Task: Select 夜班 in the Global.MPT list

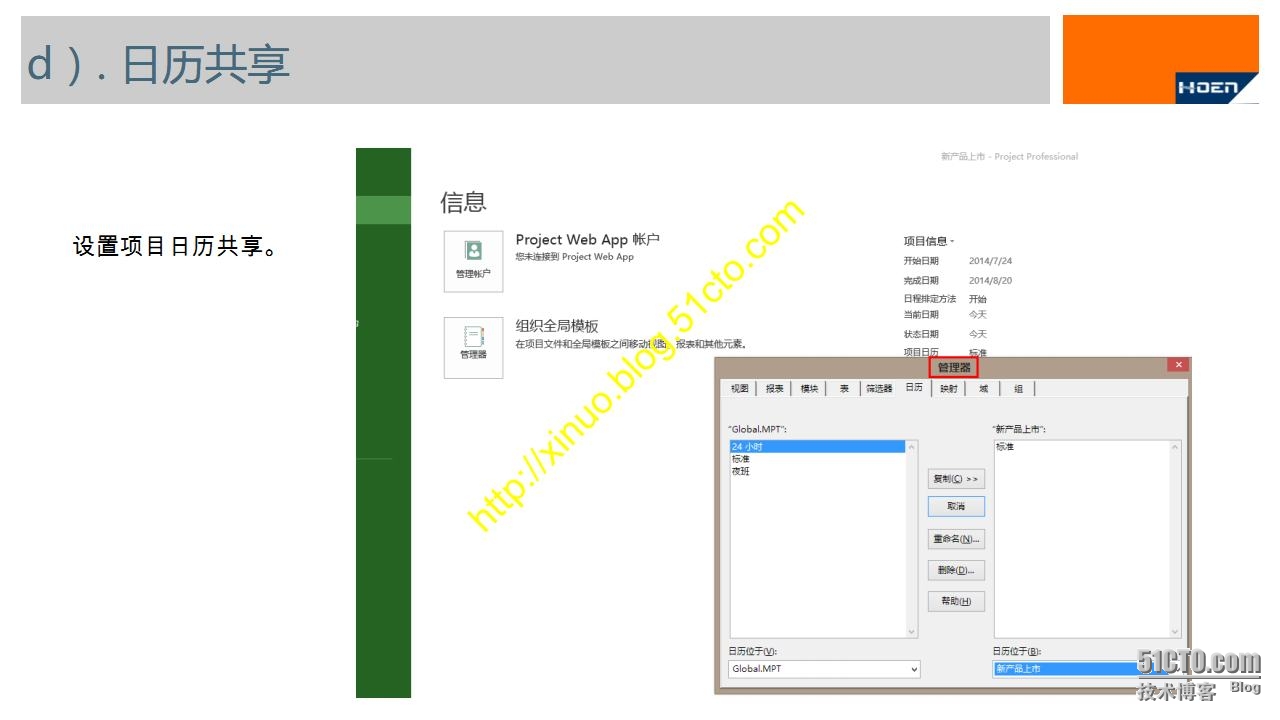Action: coord(817,471)
